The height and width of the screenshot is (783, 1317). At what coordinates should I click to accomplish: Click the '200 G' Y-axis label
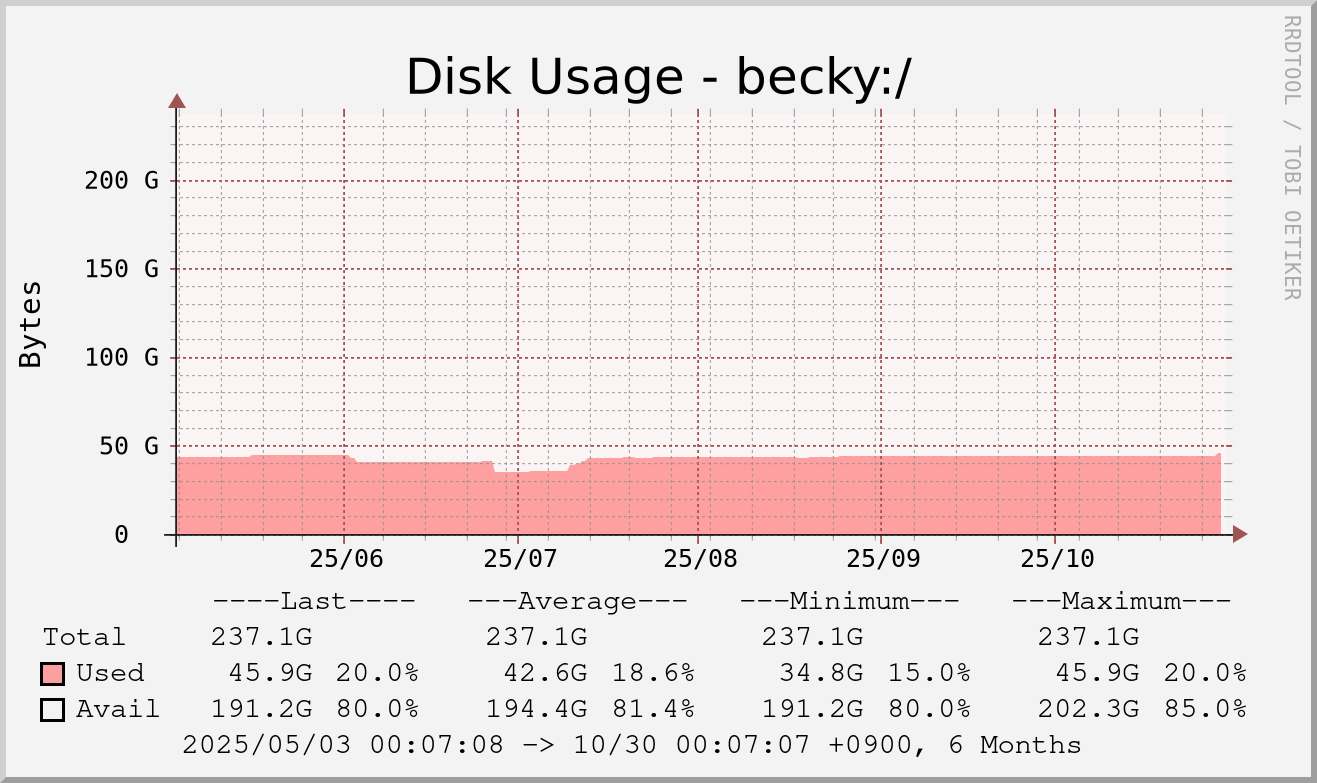coord(121,181)
